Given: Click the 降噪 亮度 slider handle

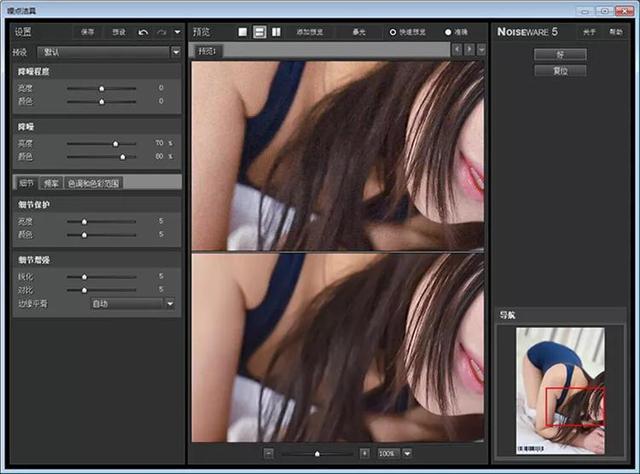Looking at the screenshot, I should 115,144.
